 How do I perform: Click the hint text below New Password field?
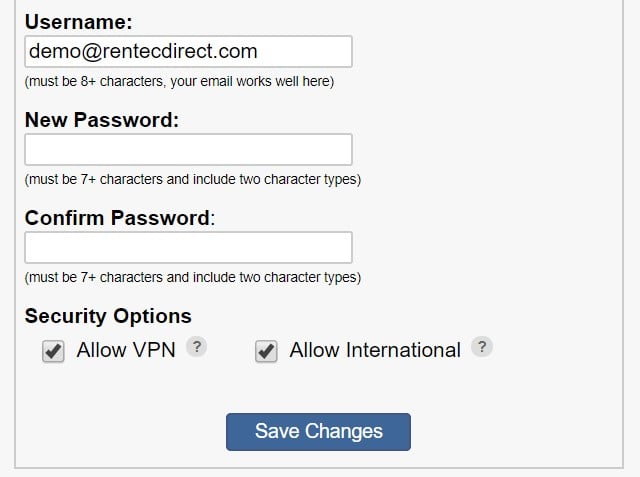coord(192,180)
